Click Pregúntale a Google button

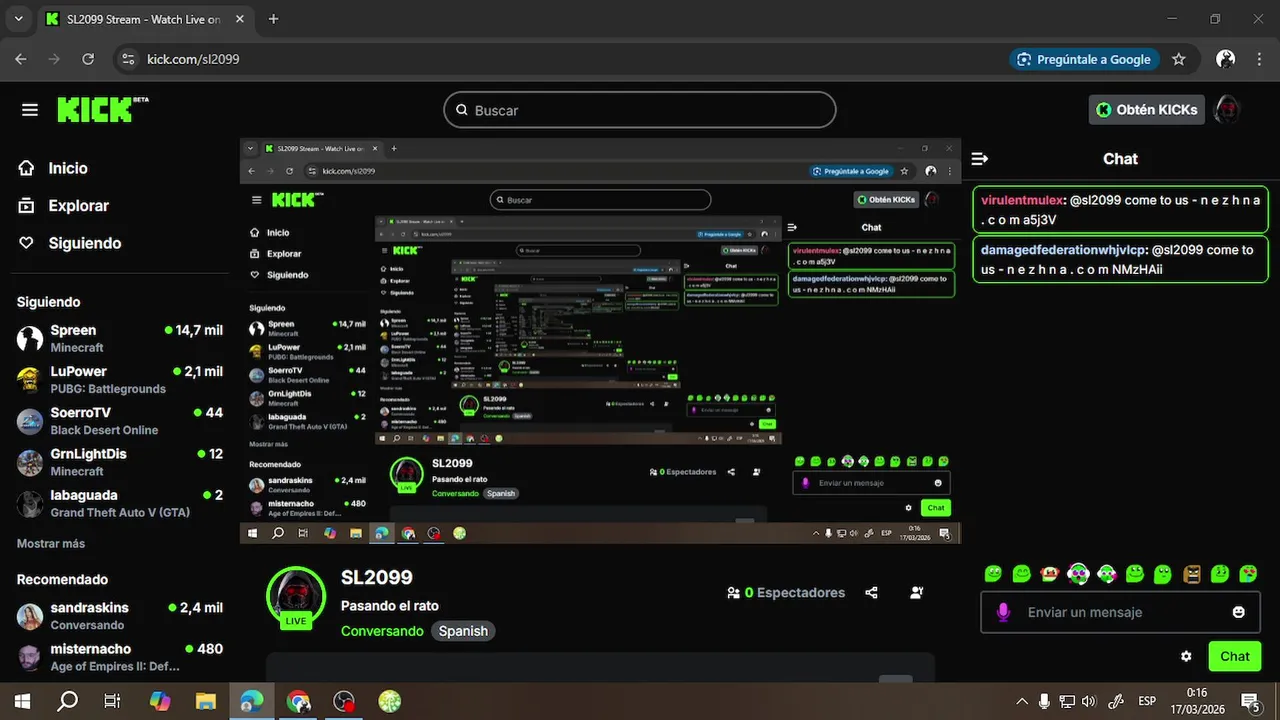click(1084, 59)
